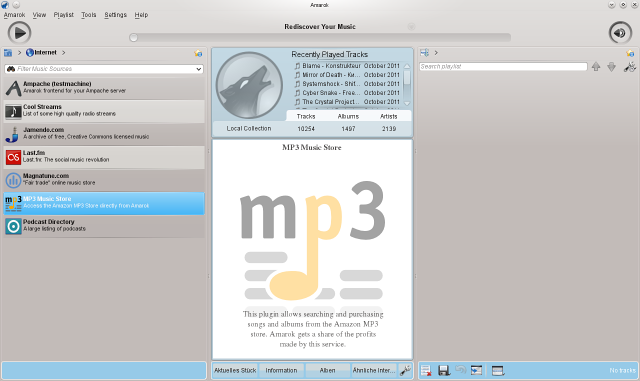Expand the chevron after the home icon
Image resolution: width=640 pixels, height=381 pixels.
19,53
